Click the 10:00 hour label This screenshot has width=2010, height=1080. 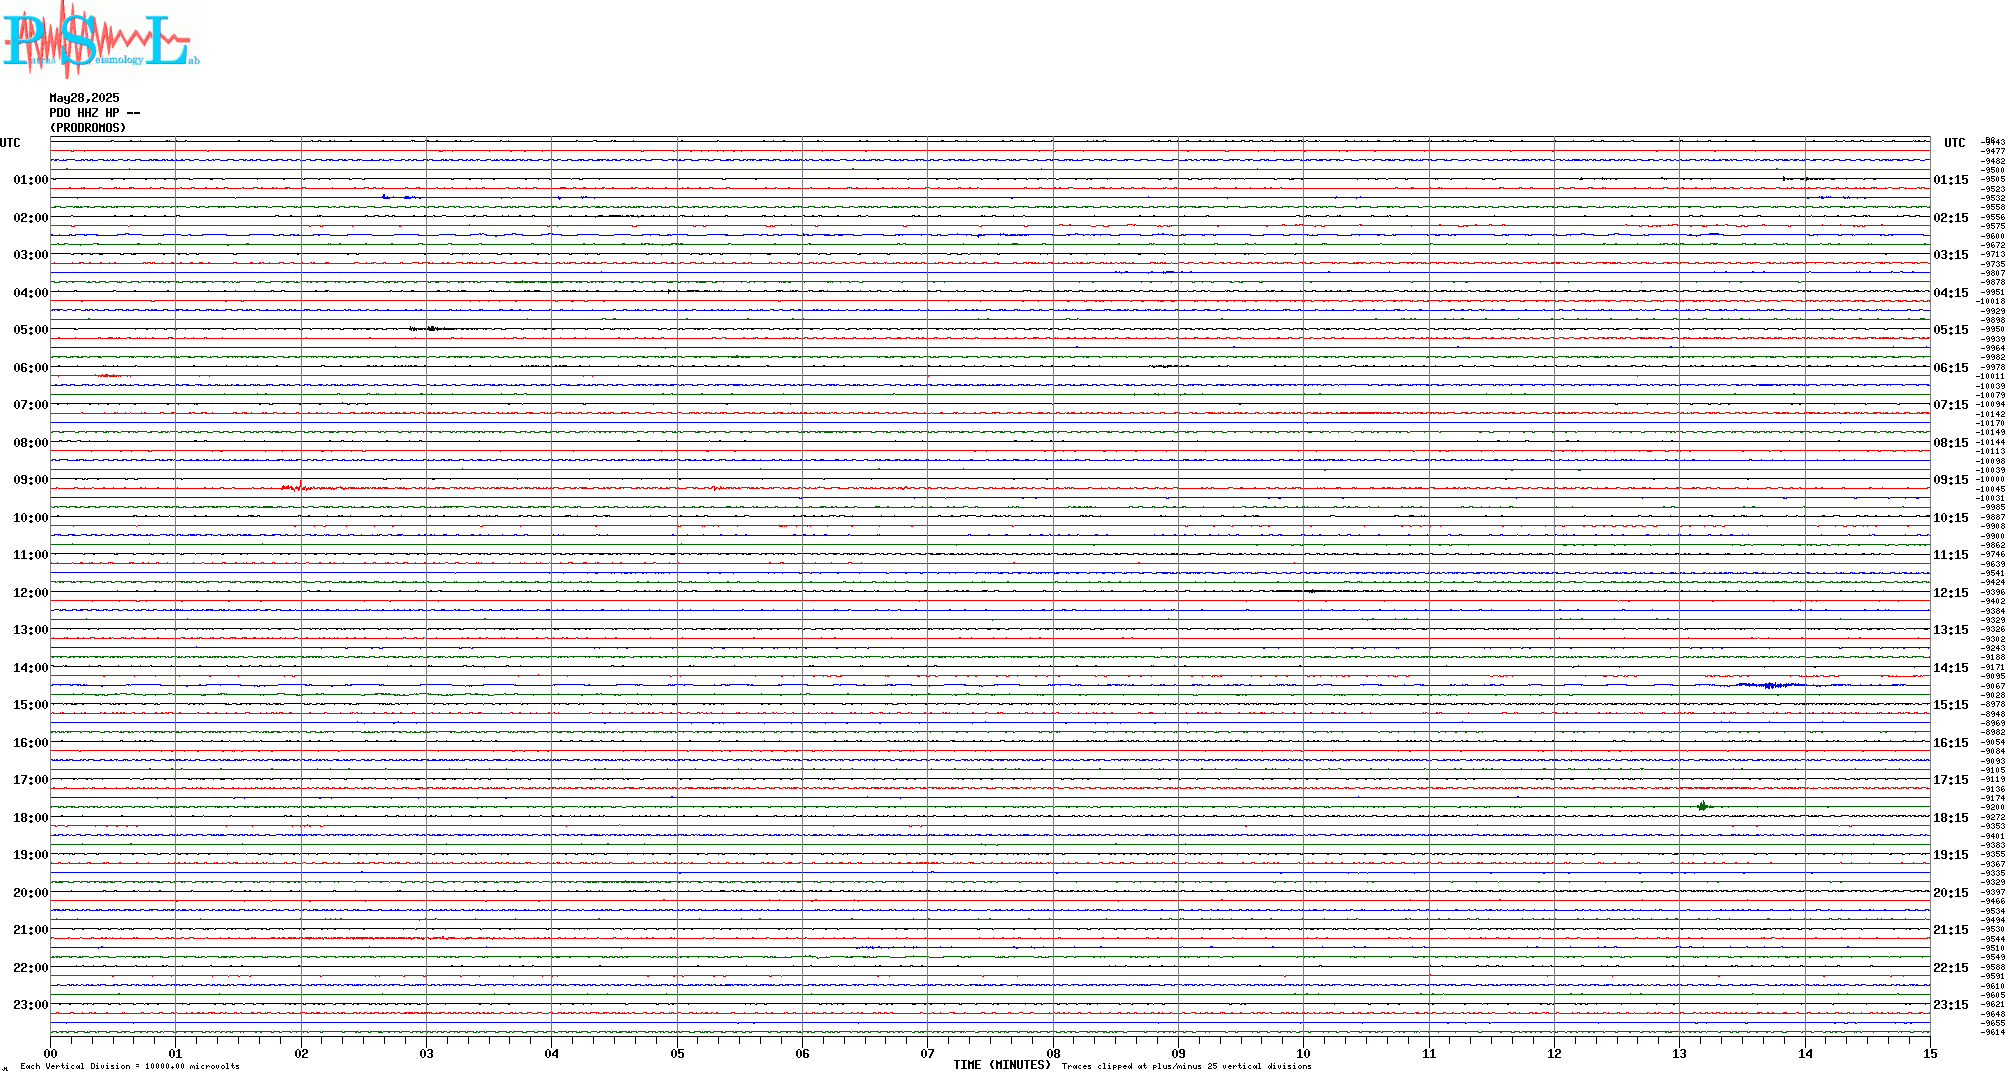30,518
